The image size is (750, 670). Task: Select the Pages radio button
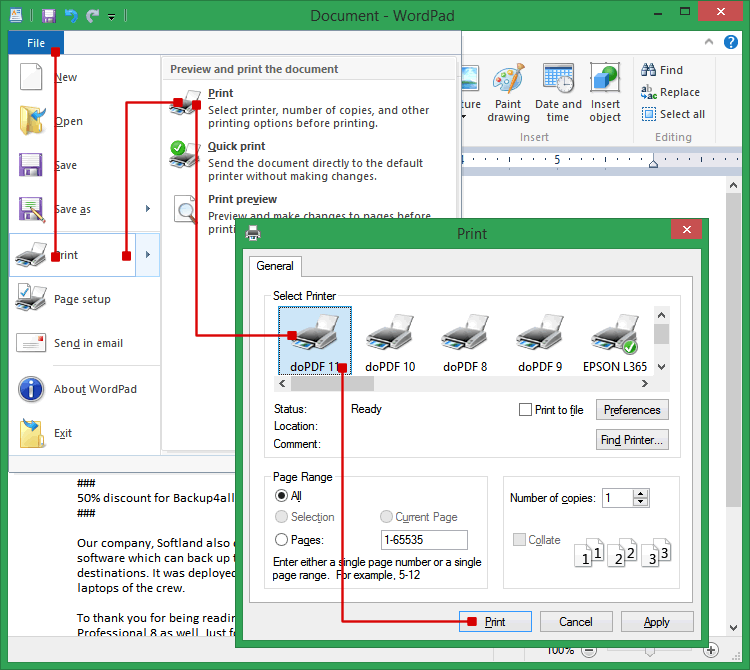pos(281,539)
